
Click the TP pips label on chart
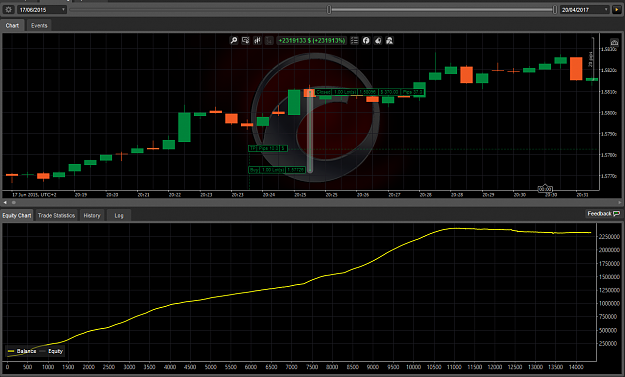(268, 148)
